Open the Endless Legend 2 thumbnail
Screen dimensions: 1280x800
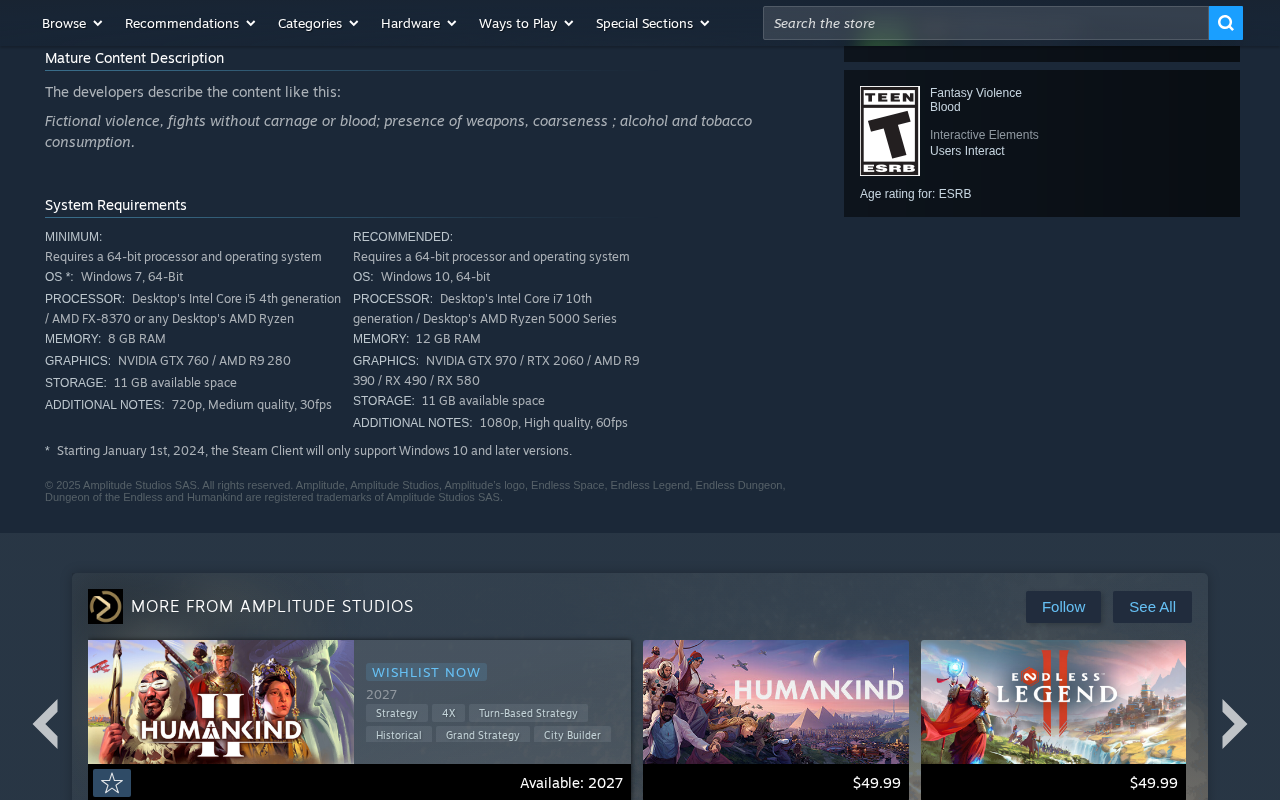tap(1053, 702)
